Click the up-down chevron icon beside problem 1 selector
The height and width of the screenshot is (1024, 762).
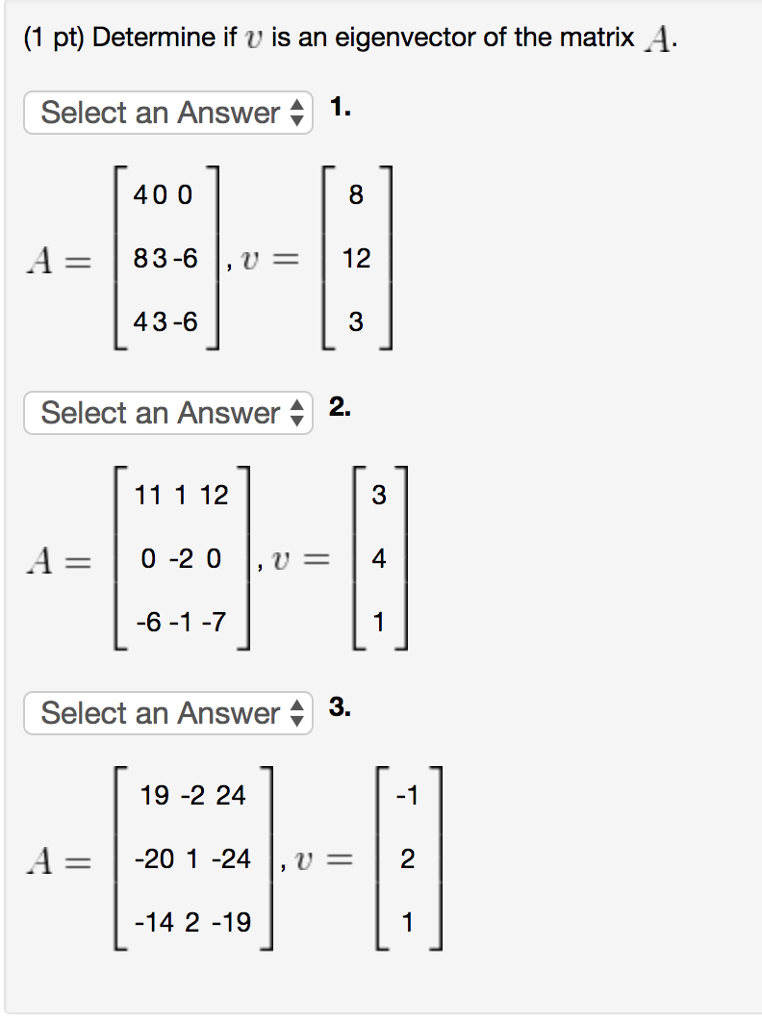[x=298, y=112]
